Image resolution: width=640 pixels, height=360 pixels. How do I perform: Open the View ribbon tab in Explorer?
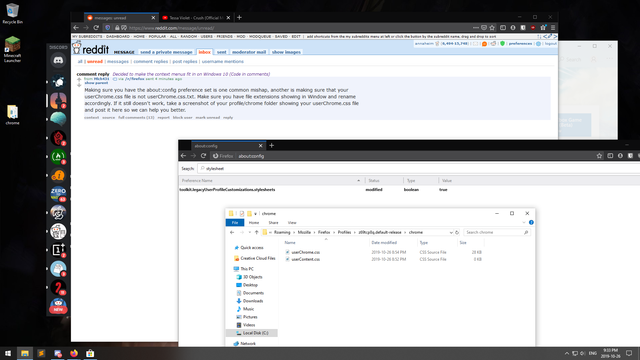(292, 222)
